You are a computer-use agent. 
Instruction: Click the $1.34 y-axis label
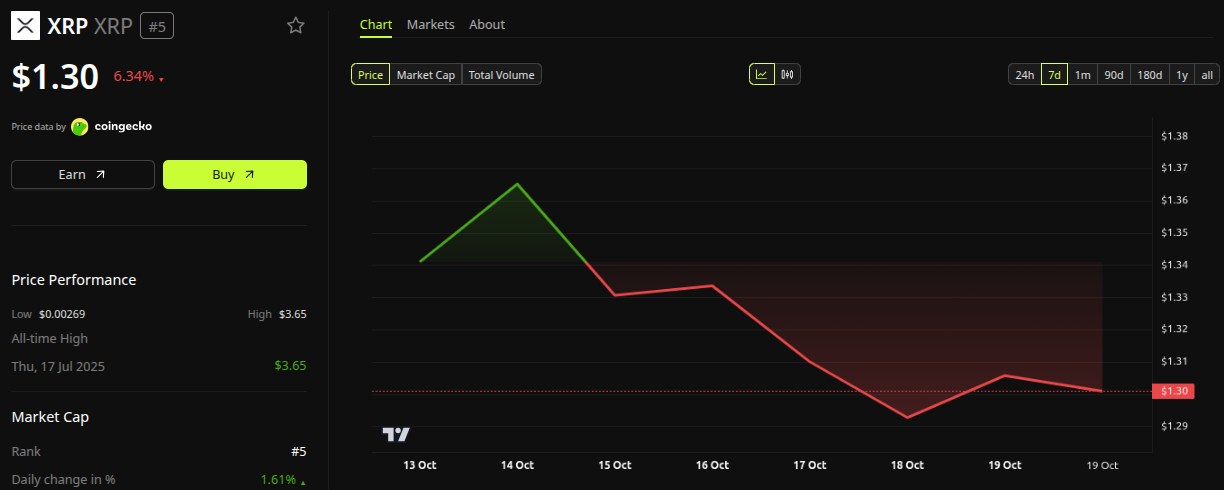coord(1174,265)
